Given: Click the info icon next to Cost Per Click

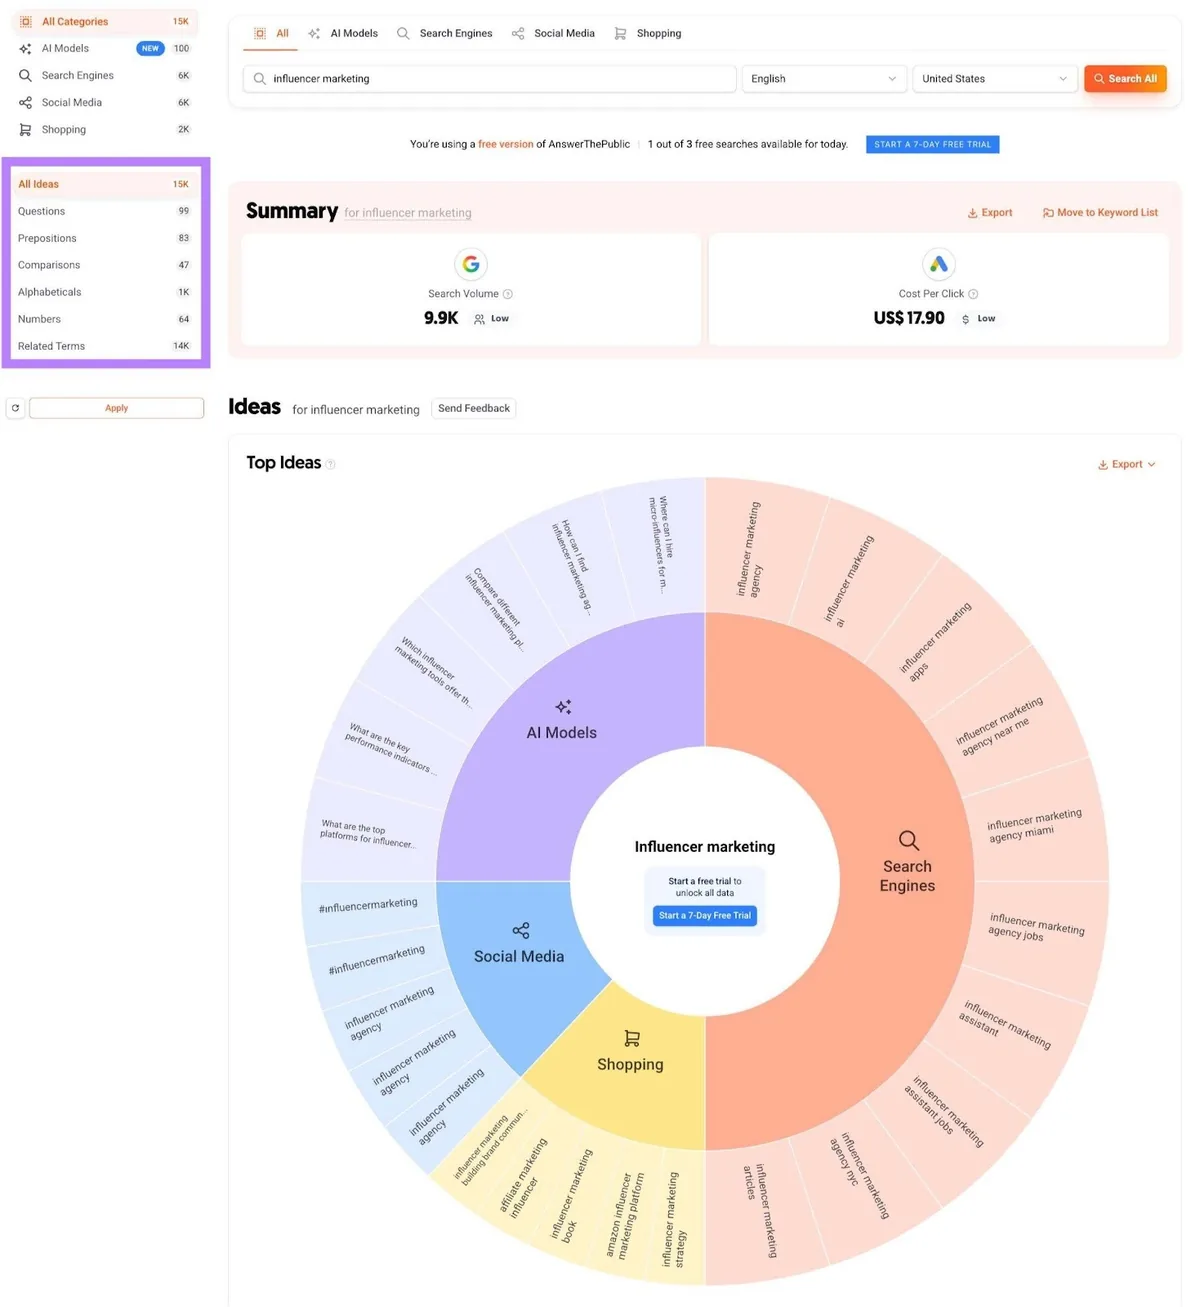Looking at the screenshot, I should tap(973, 294).
